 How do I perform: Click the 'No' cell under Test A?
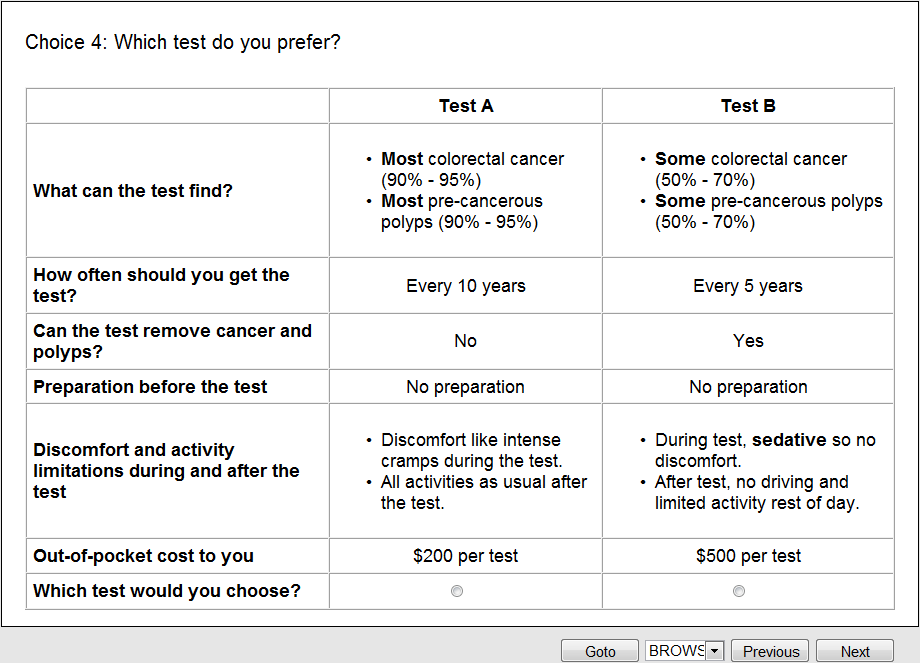[x=466, y=341]
